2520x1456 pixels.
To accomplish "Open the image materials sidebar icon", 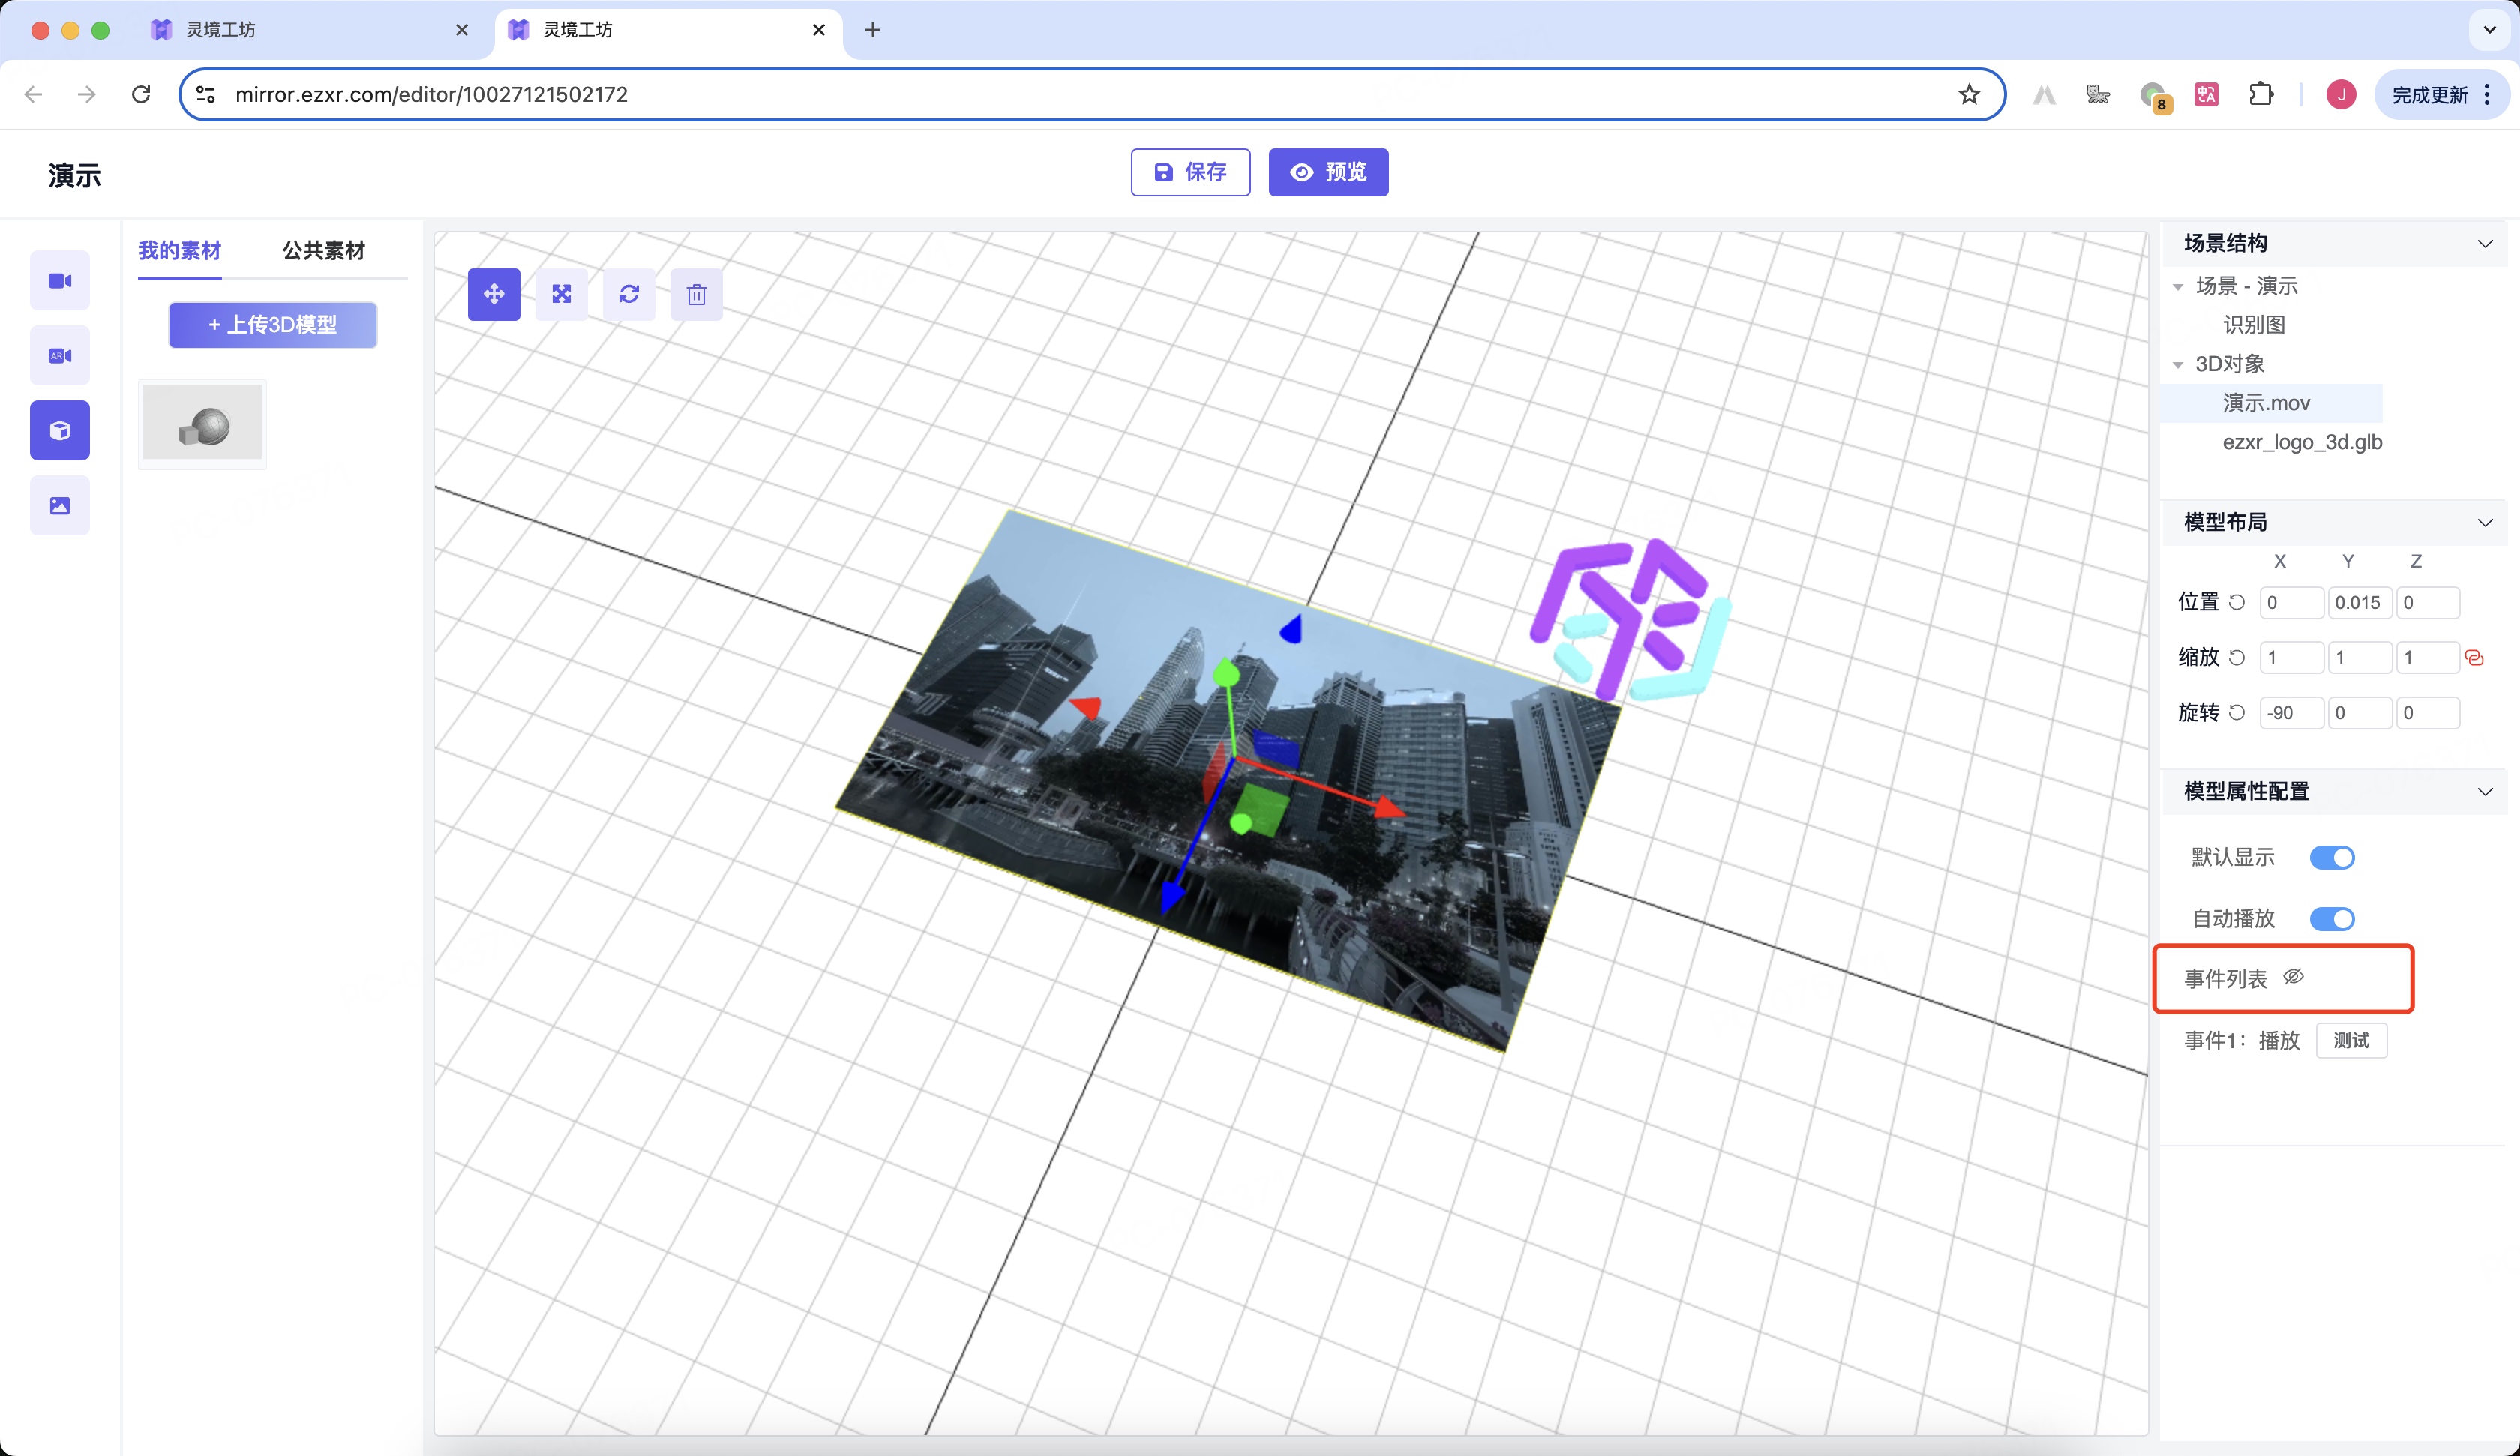I will 60,506.
